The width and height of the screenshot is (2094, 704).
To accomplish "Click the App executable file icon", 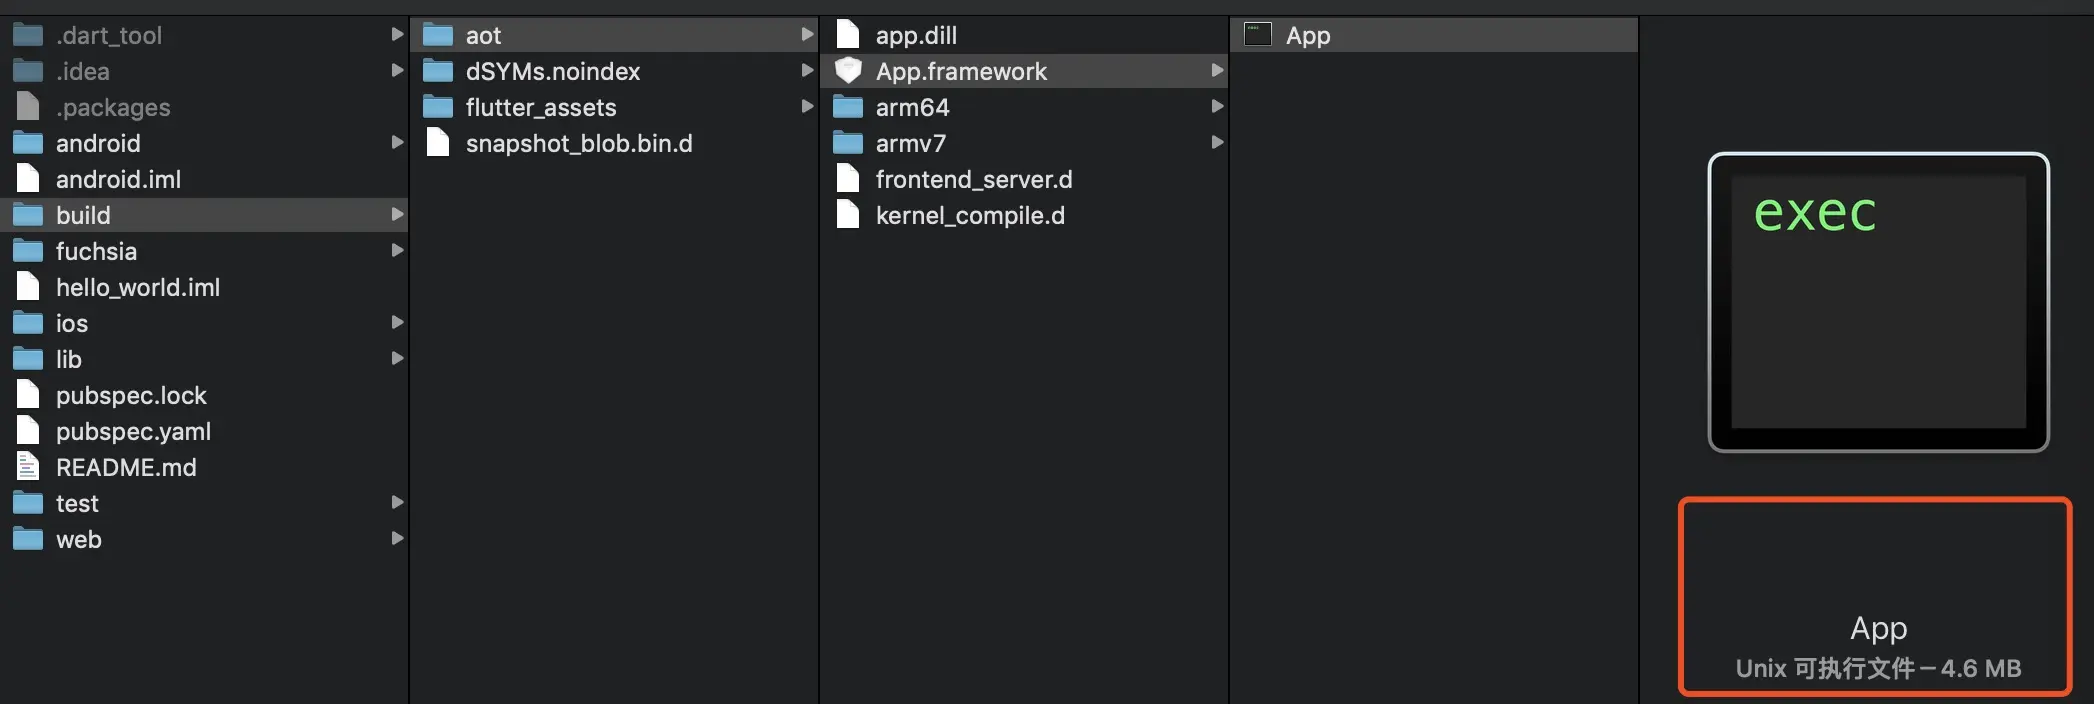I will (x=1257, y=35).
